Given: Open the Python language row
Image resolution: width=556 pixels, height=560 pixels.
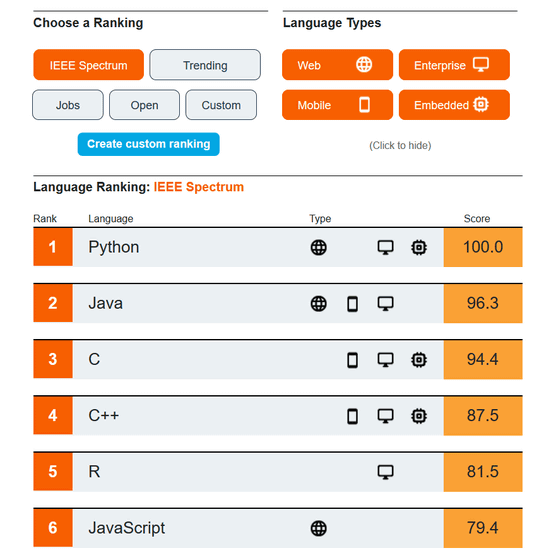Looking at the screenshot, I should tap(278, 247).
